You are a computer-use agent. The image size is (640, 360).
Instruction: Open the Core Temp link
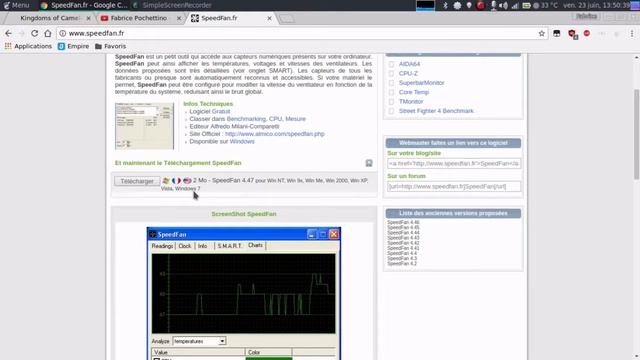pos(414,92)
